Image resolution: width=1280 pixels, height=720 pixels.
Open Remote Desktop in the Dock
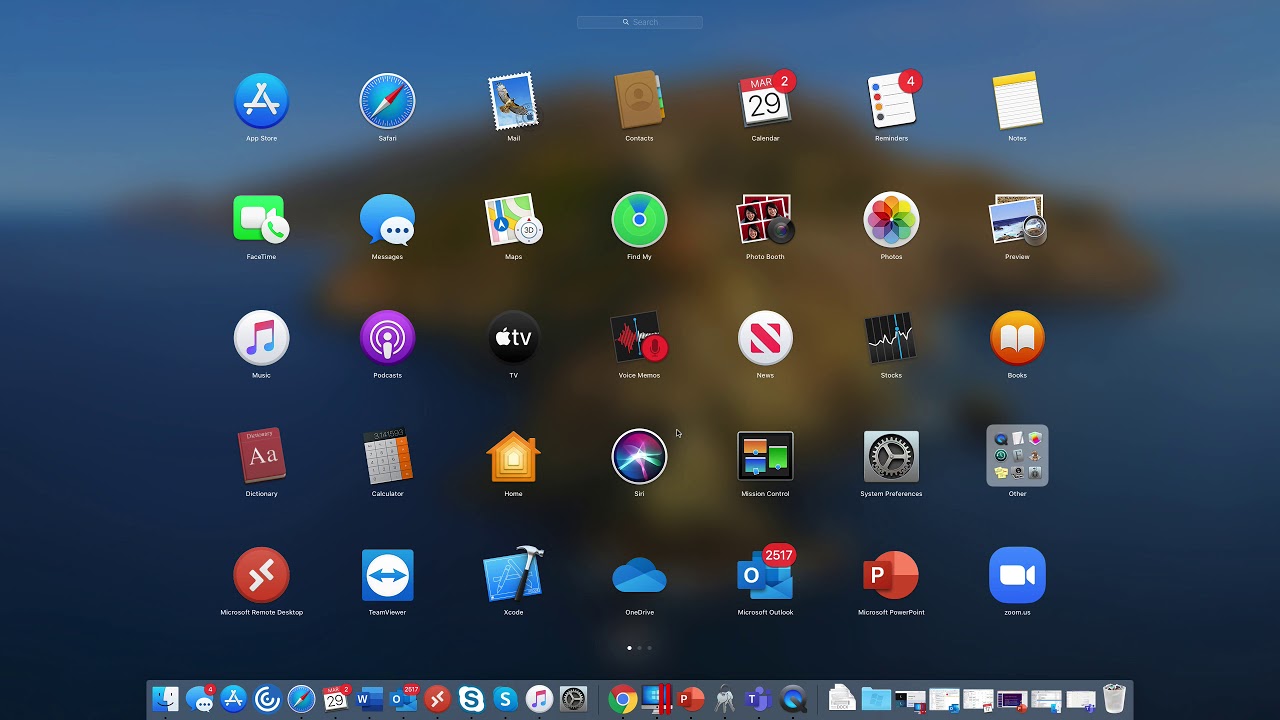tap(437, 698)
